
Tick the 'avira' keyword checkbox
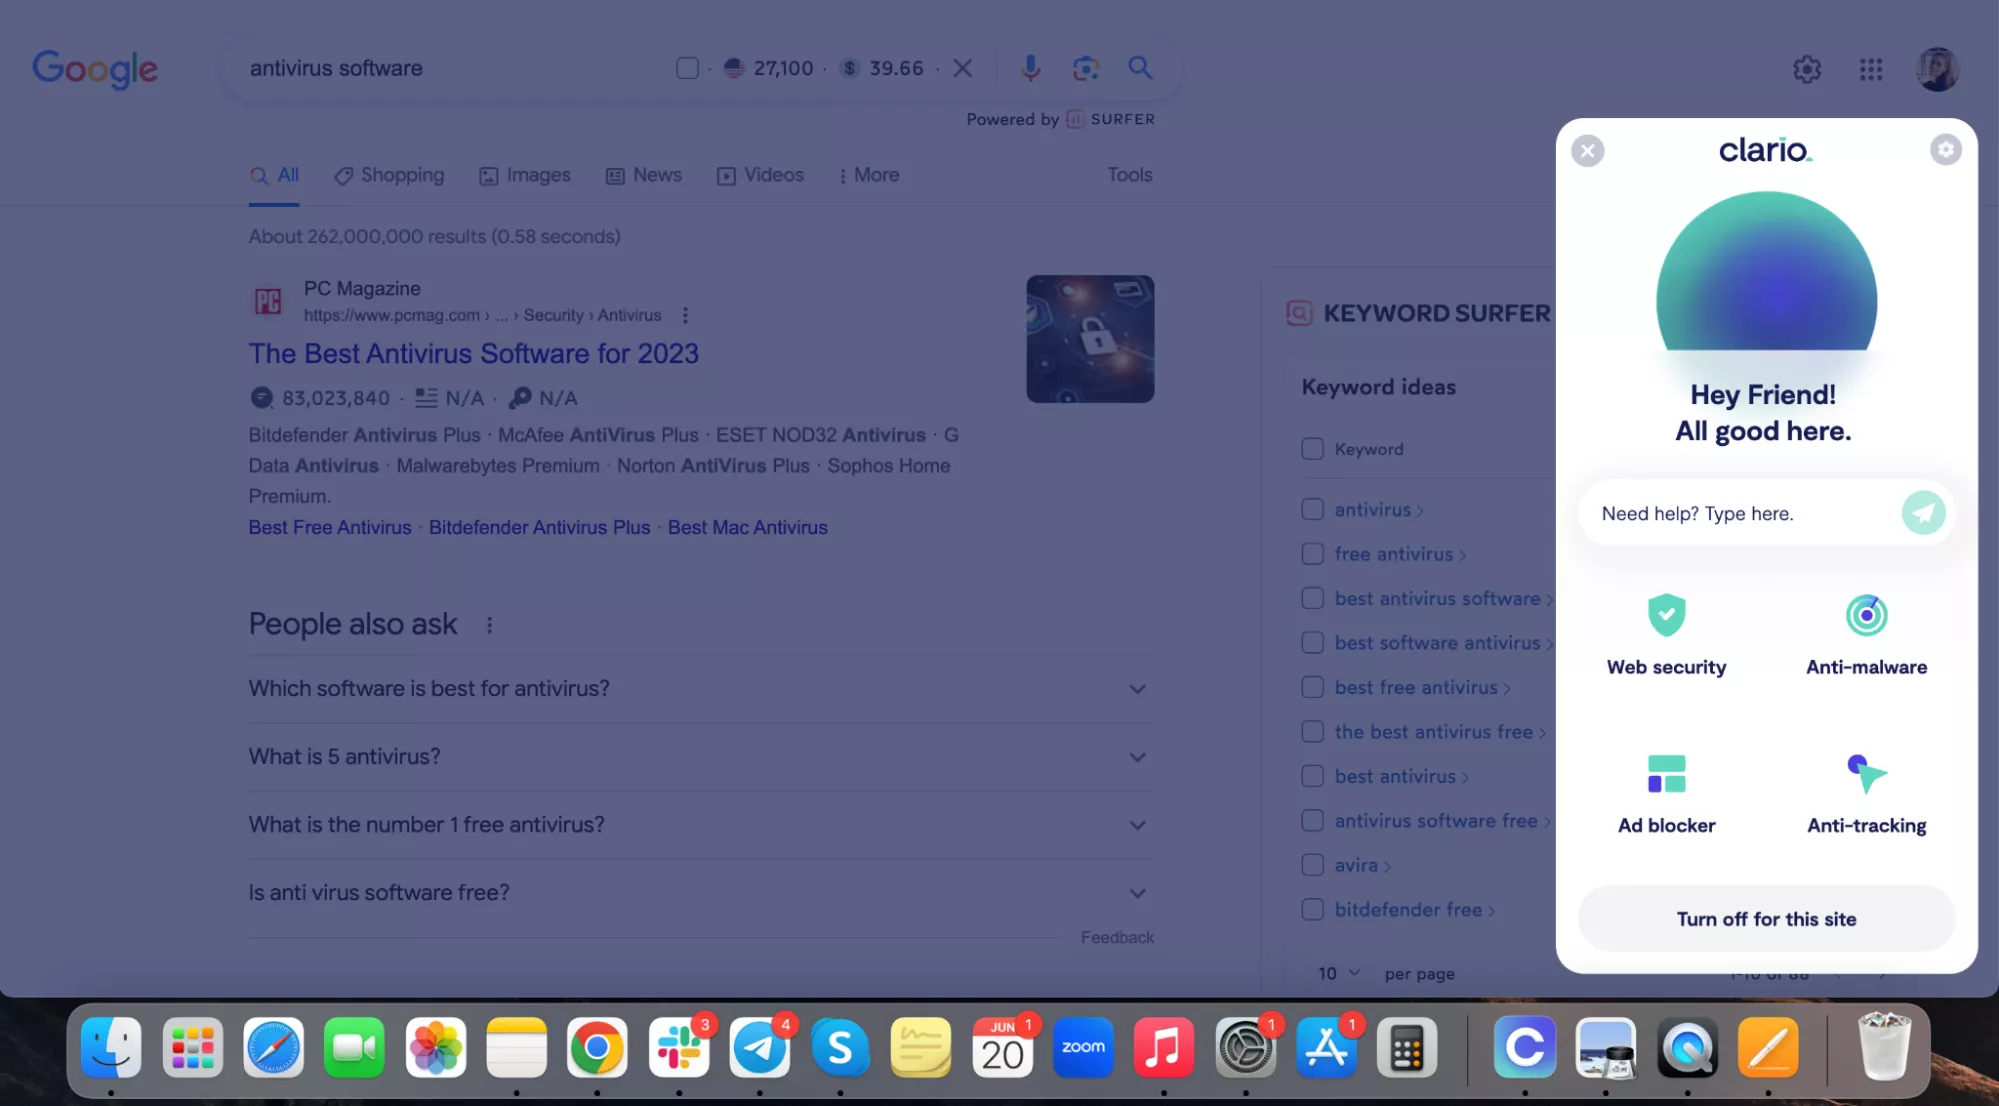1312,865
